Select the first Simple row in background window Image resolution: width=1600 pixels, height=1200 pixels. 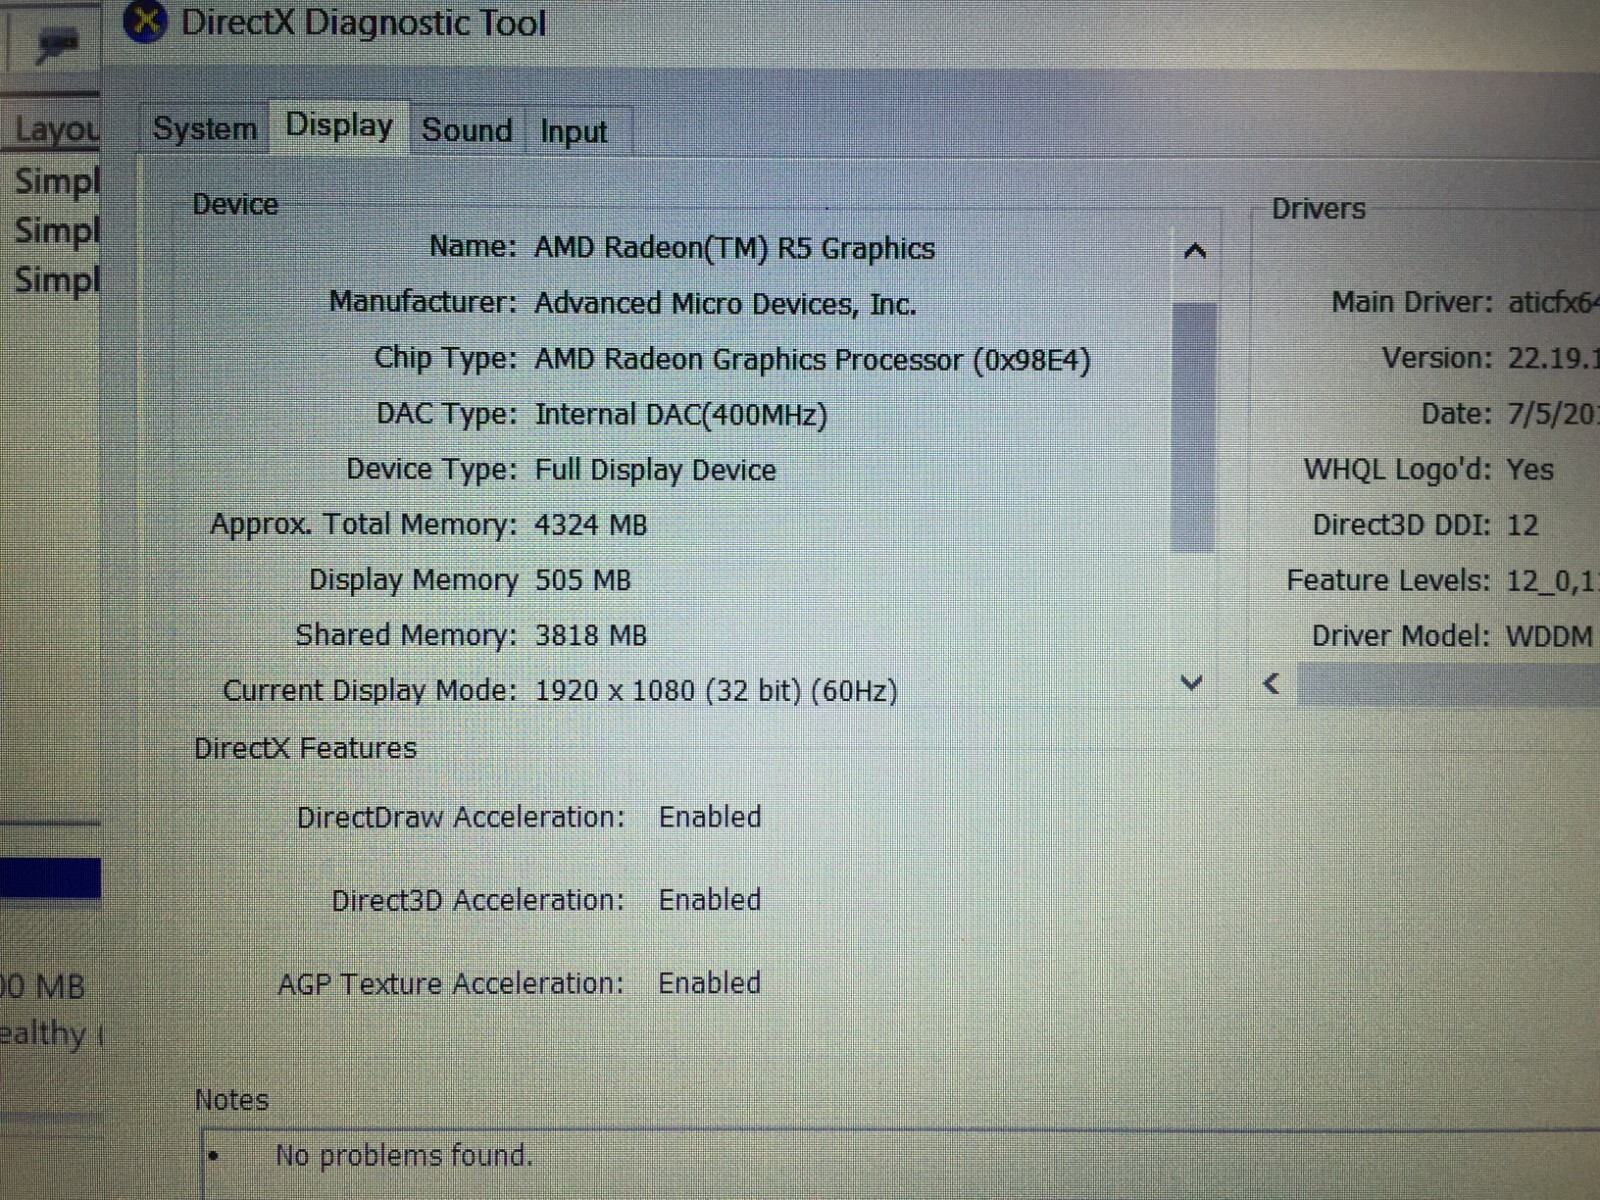(57, 181)
